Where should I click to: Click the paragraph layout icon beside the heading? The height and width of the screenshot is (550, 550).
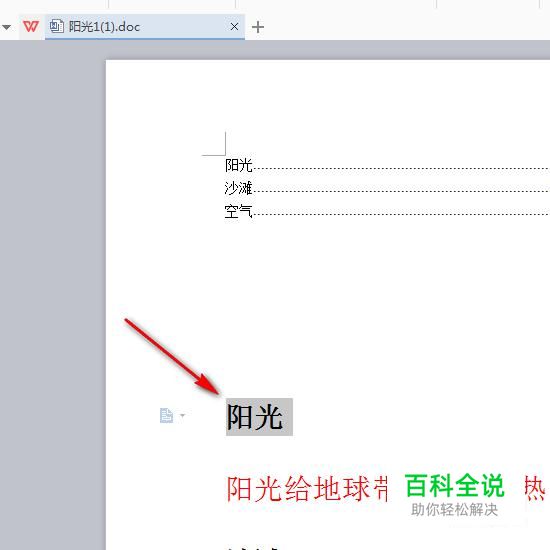166,416
